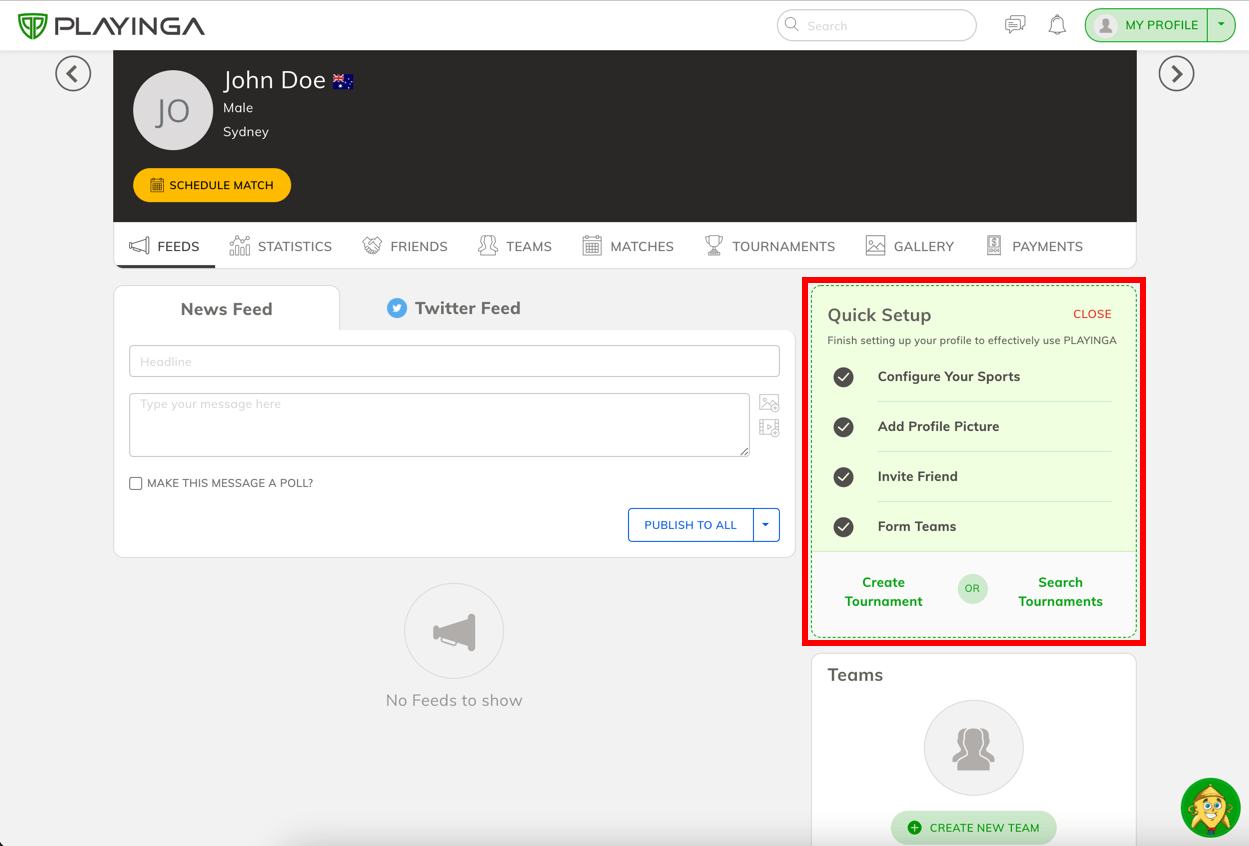Image resolution: width=1249 pixels, height=846 pixels.
Task: Open the Tournaments tab
Action: click(769, 246)
